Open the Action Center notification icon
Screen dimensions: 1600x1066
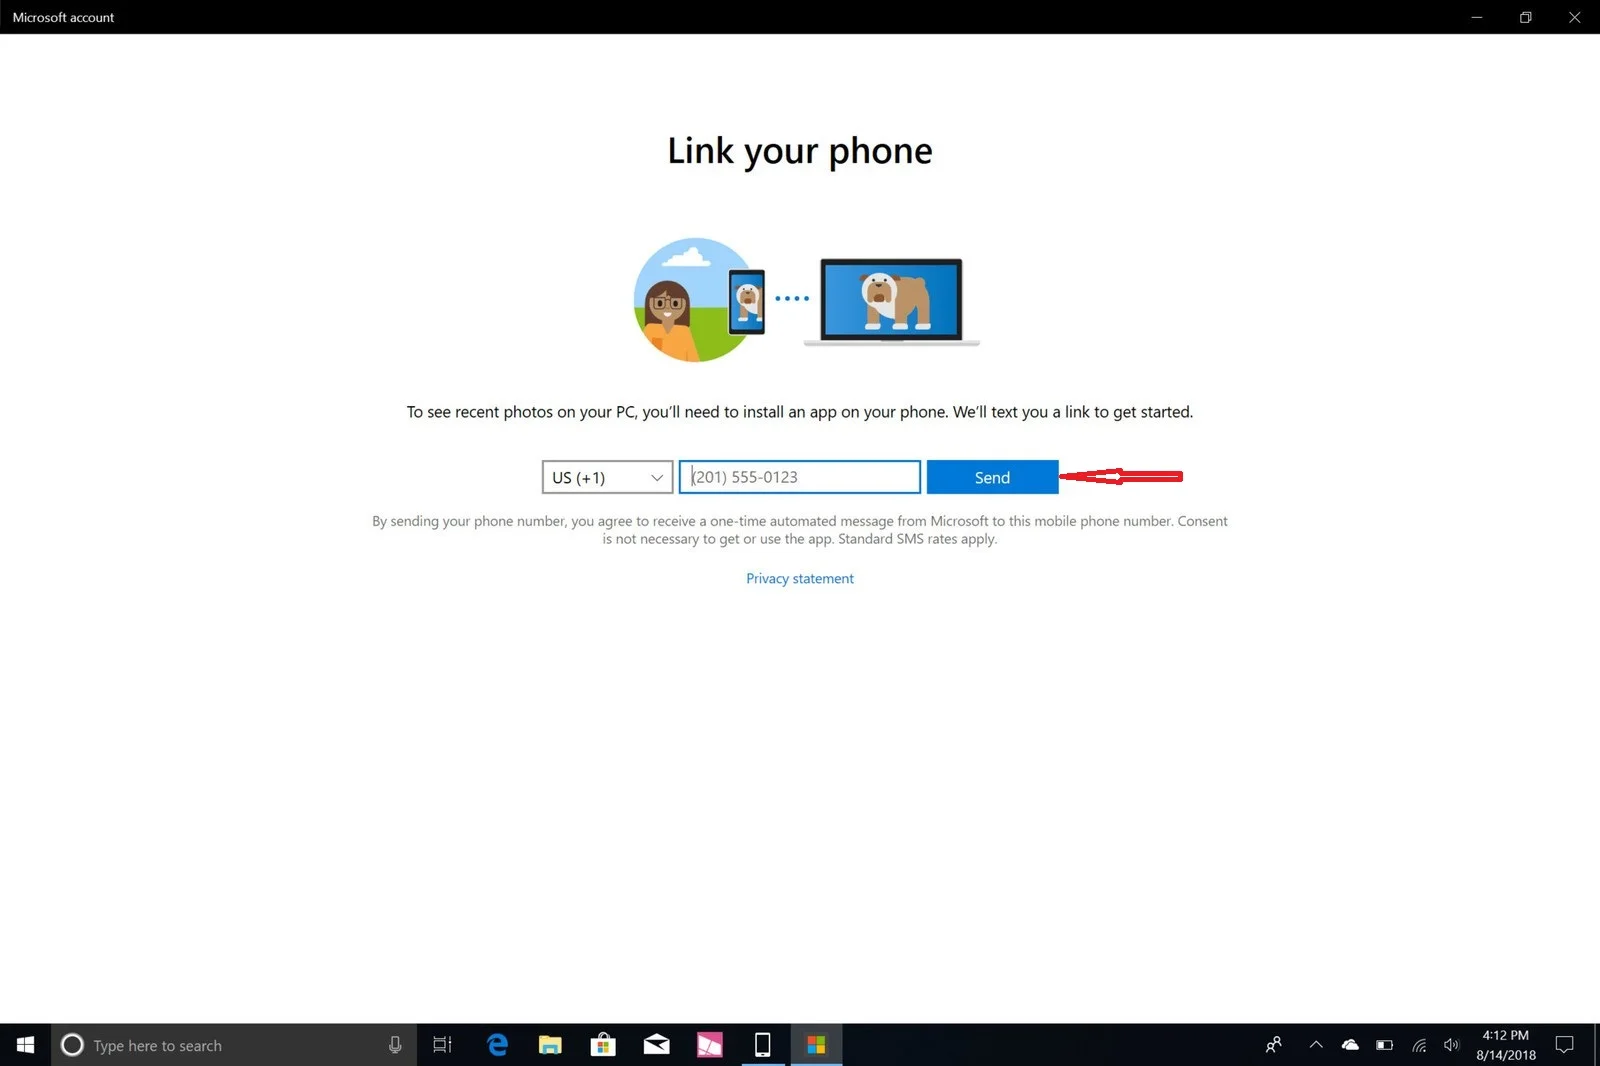(x=1565, y=1045)
